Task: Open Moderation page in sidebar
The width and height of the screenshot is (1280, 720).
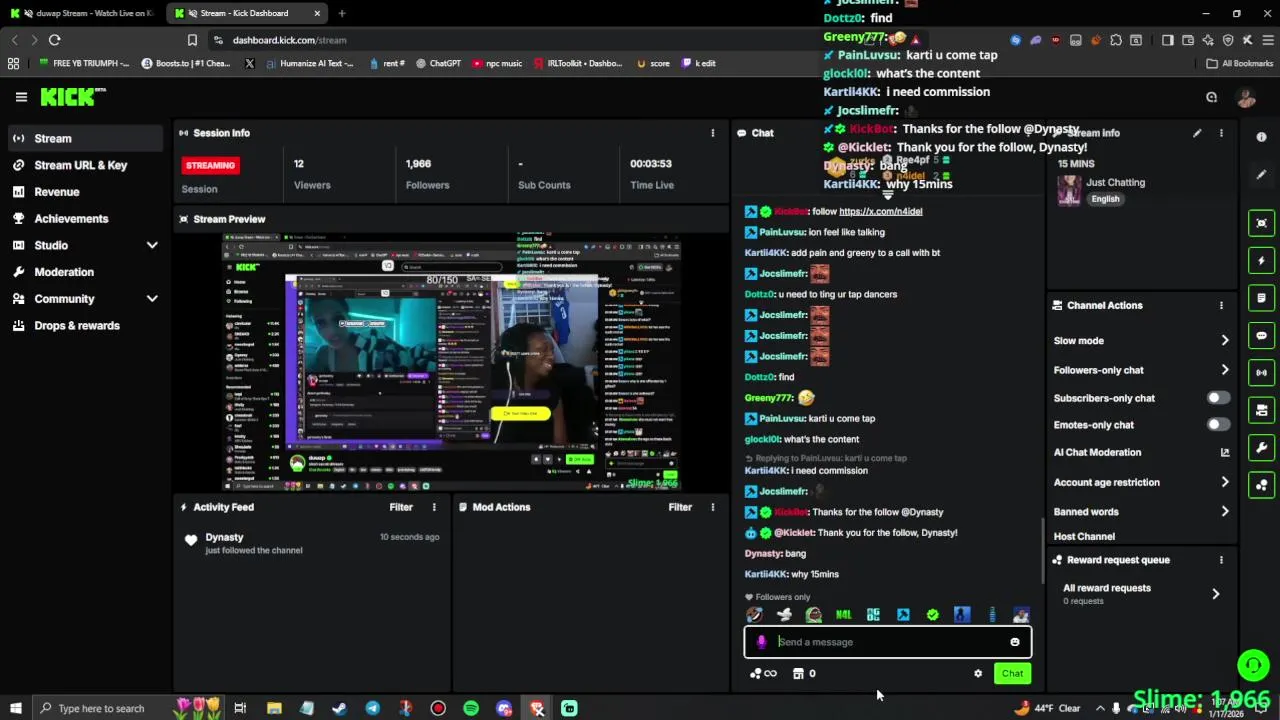Action: (84, 272)
